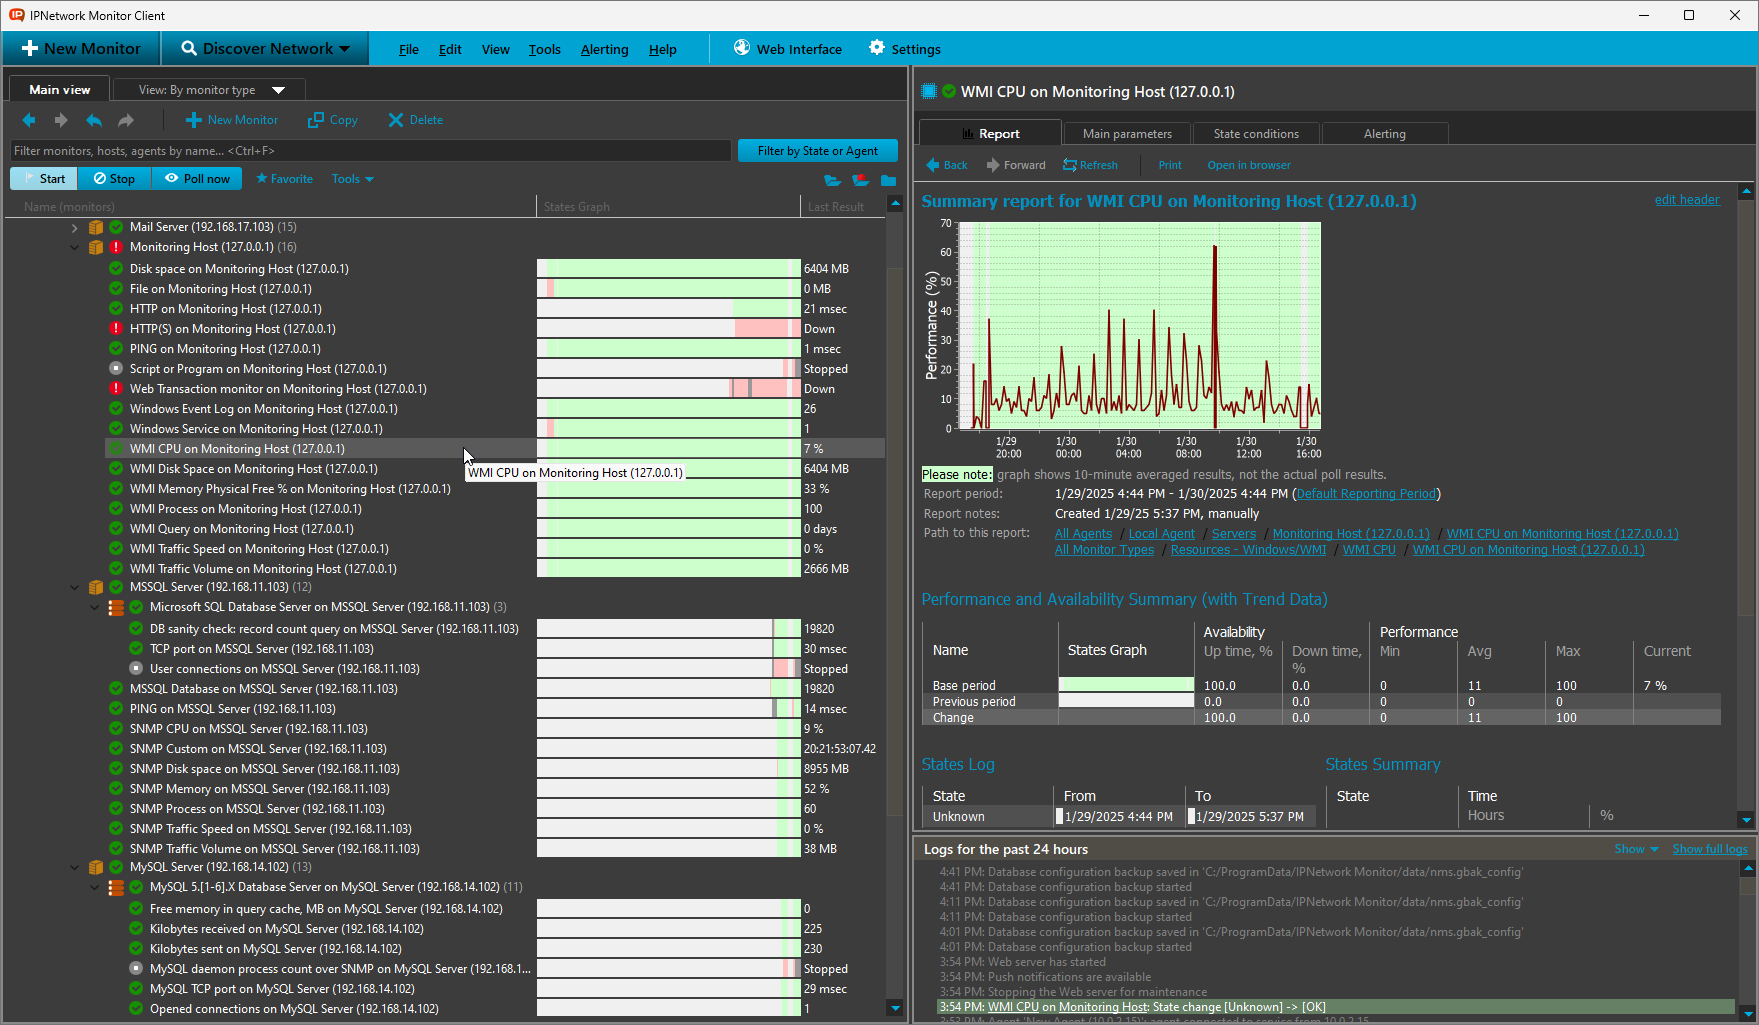Open the Alerting menu in menu bar
This screenshot has width=1759, height=1025.
point(604,49)
